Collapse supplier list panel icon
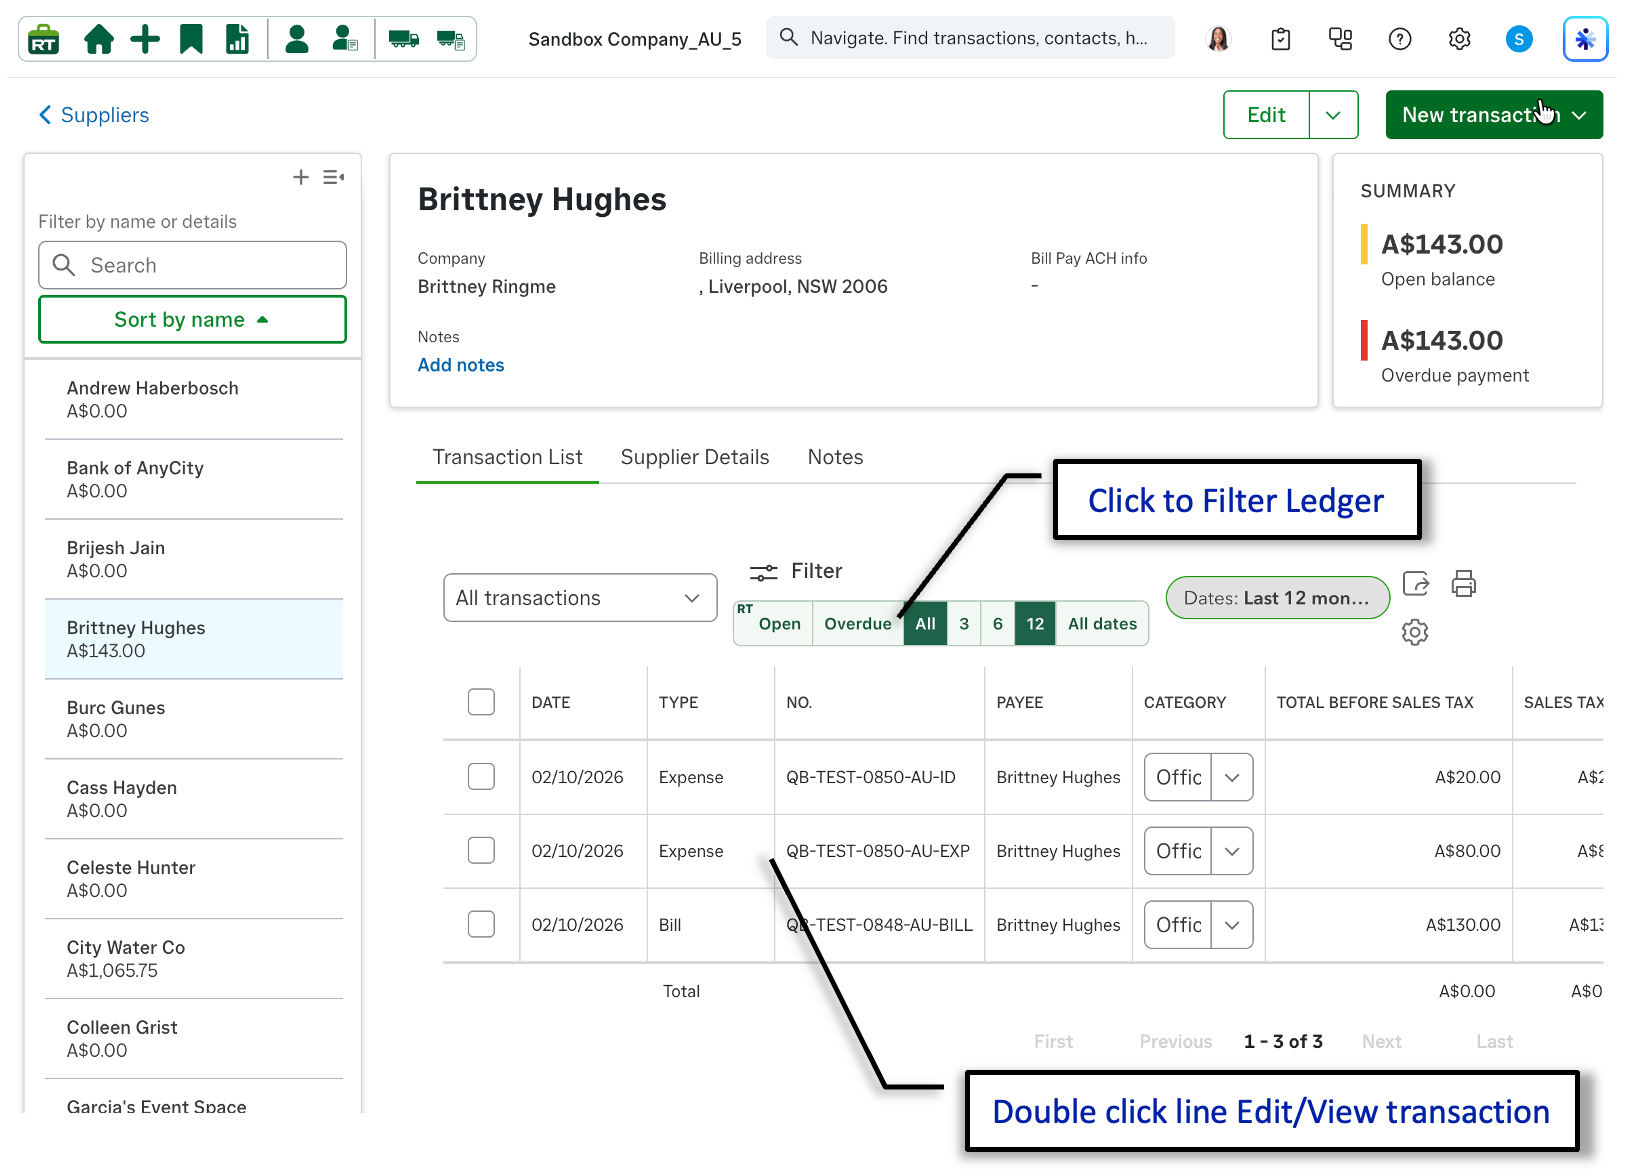The image size is (1630, 1176). coord(334,177)
